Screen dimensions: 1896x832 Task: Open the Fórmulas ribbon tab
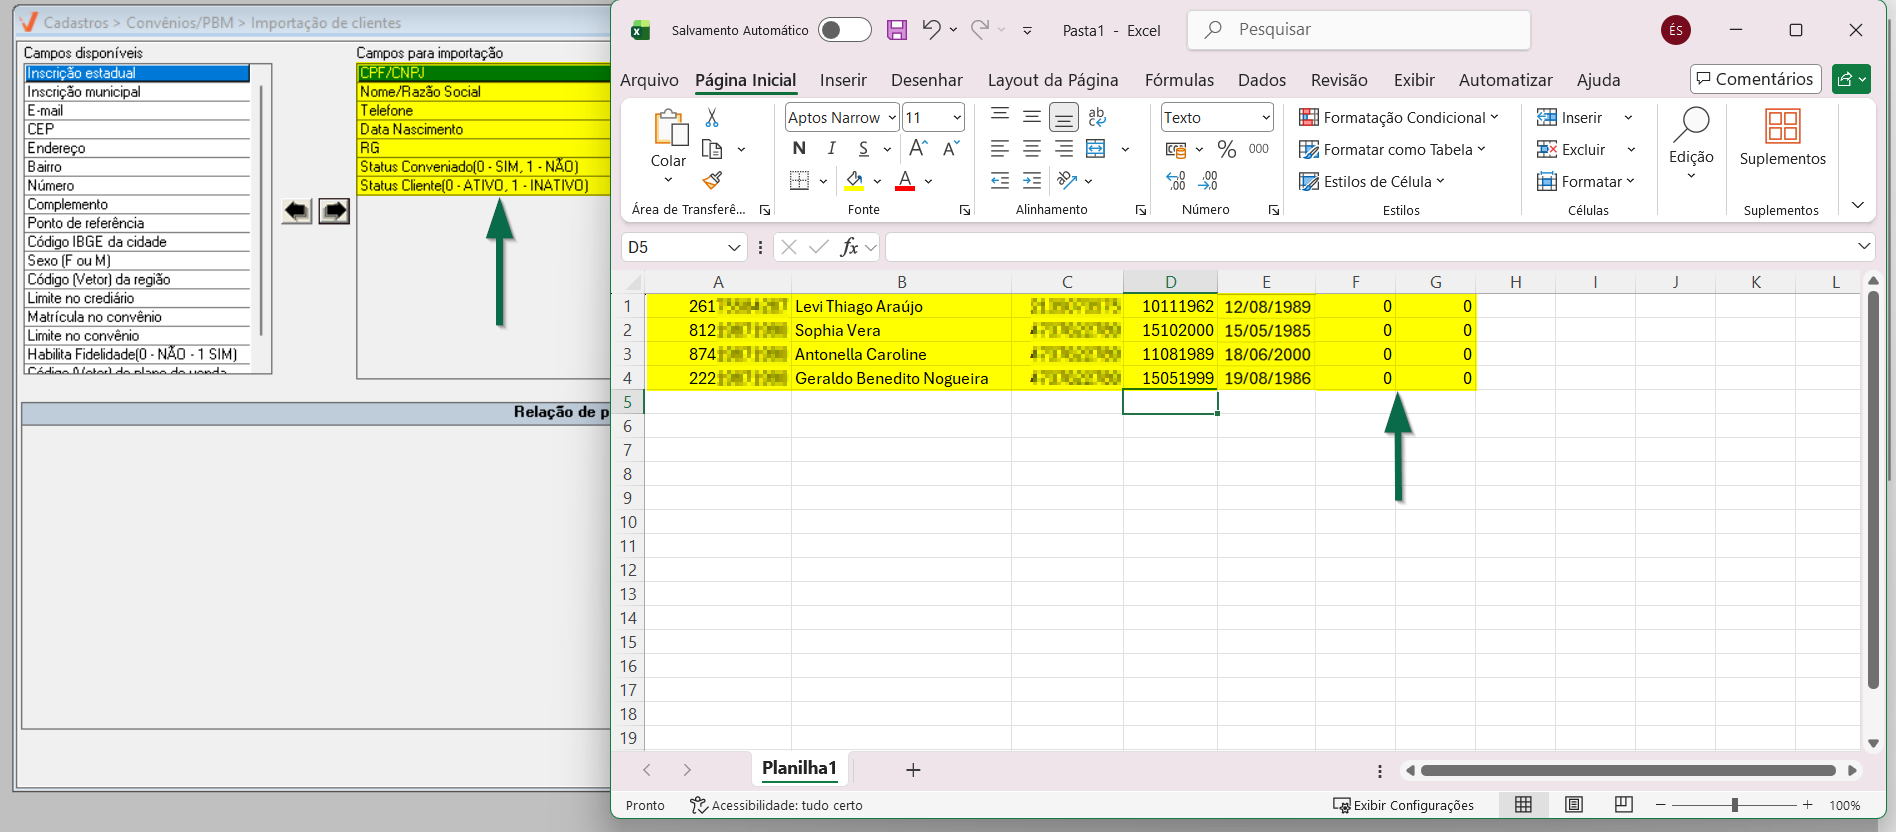pos(1179,80)
